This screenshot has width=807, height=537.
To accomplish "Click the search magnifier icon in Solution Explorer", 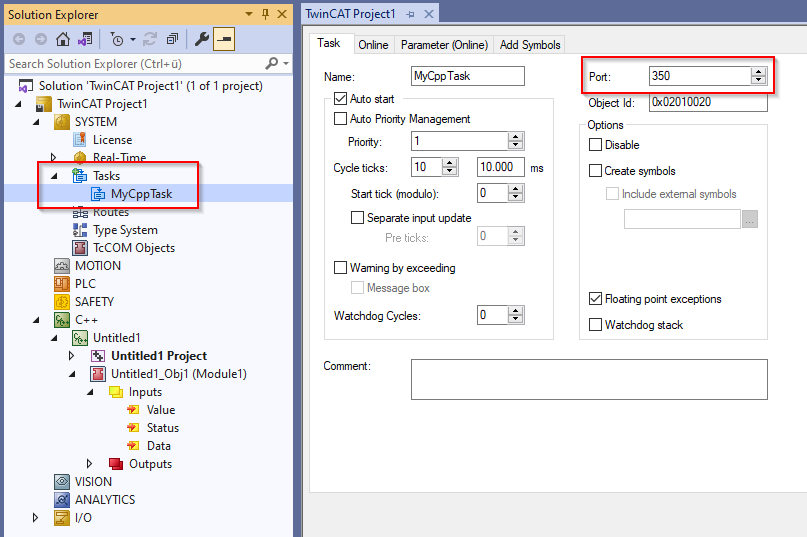I will coord(271,63).
